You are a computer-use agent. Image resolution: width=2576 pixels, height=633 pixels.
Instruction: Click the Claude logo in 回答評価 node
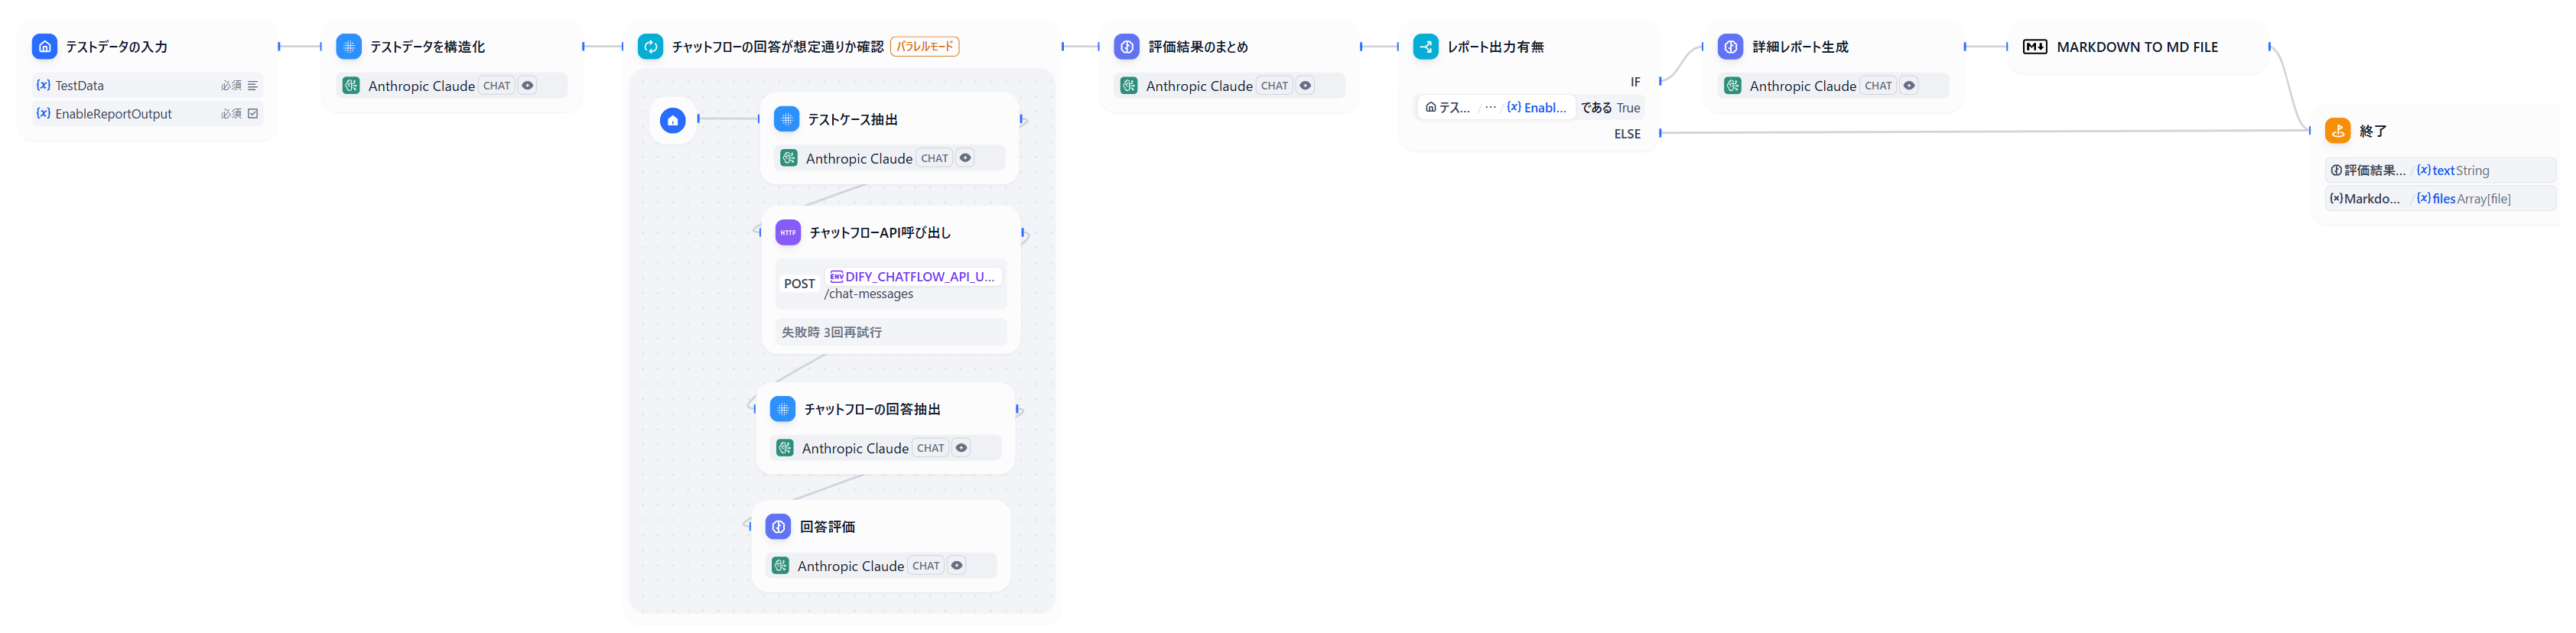(x=781, y=566)
